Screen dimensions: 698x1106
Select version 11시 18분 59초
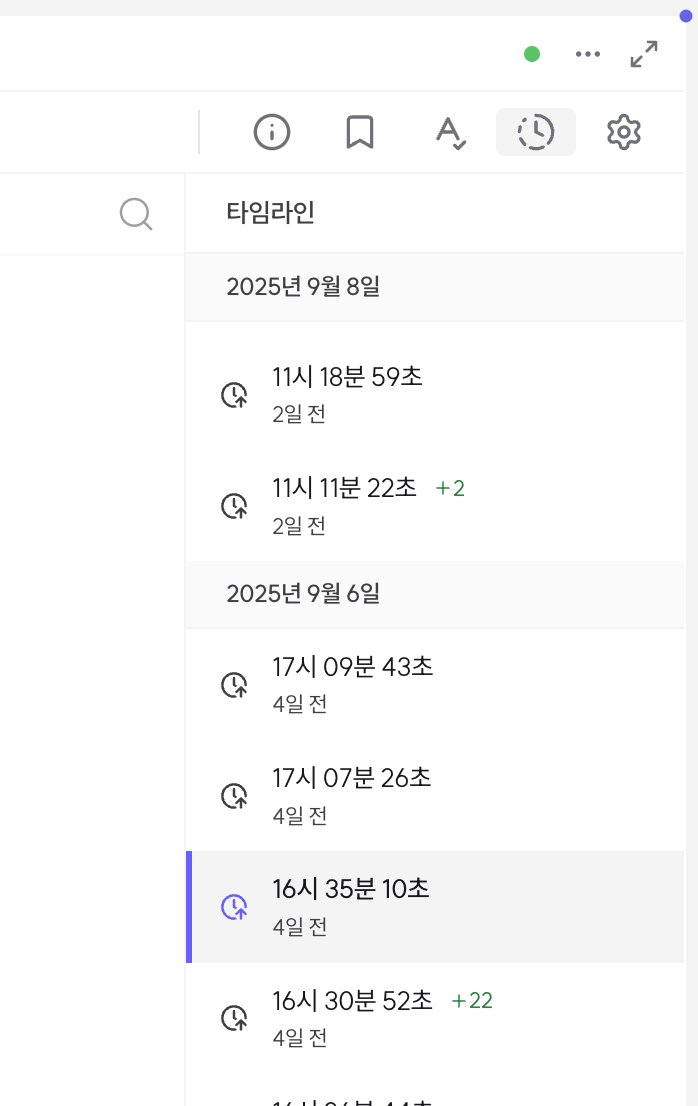pyautogui.click(x=344, y=378)
